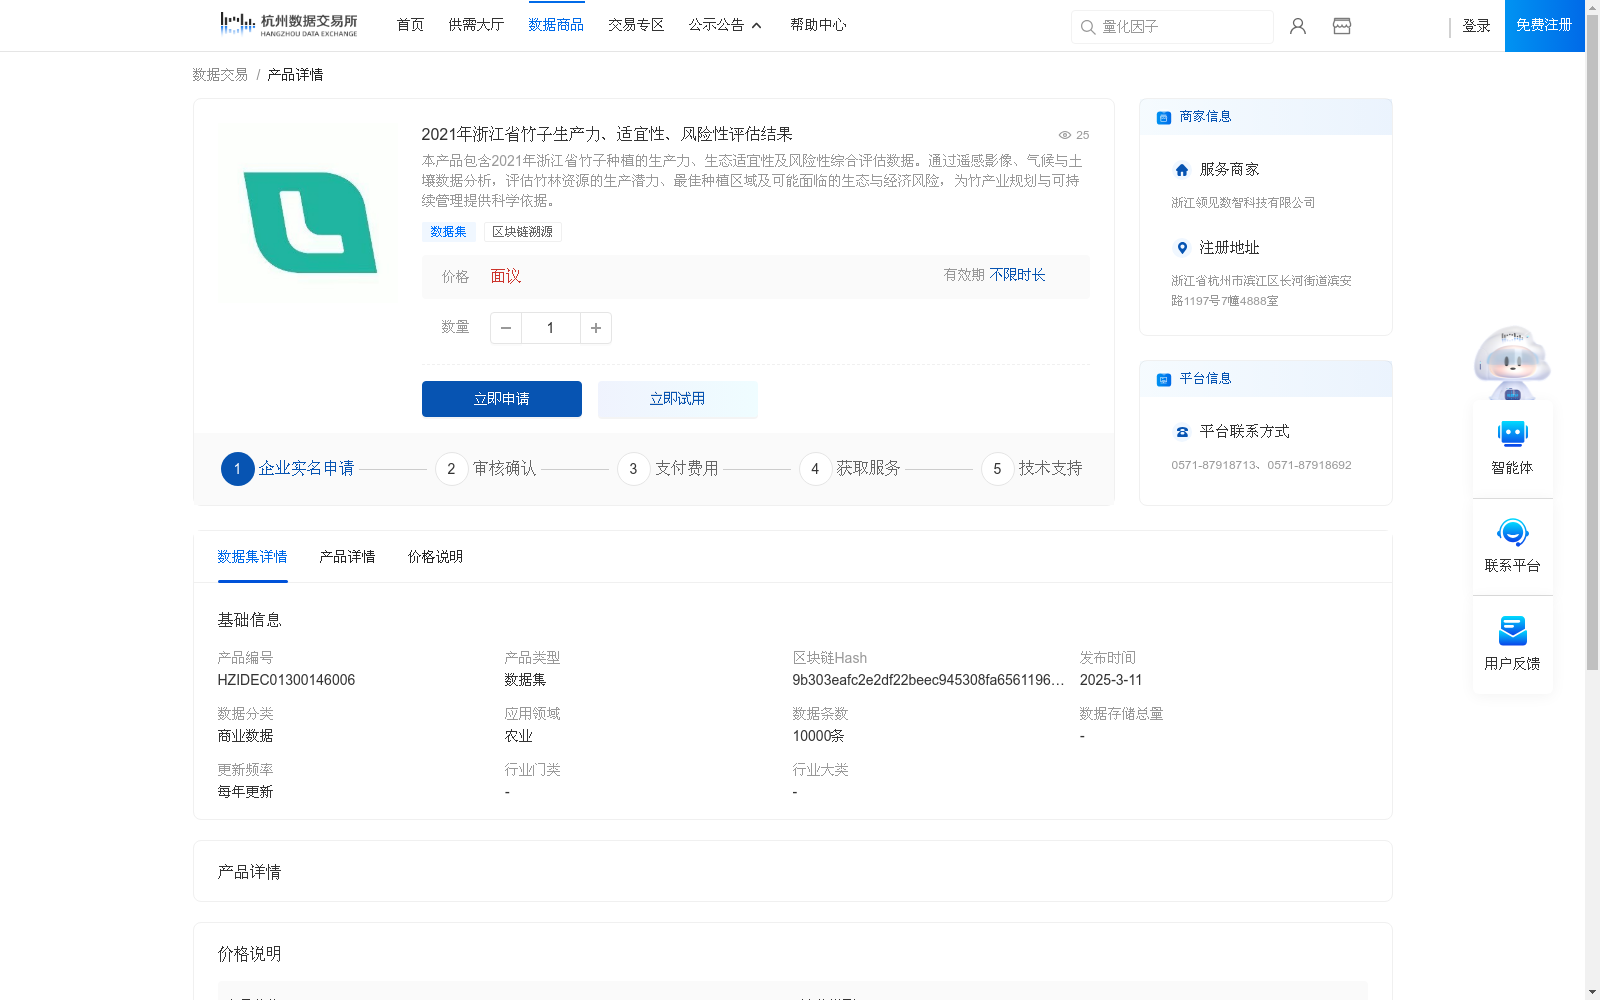Open 交易专区 navigation item
This screenshot has width=1600, height=1000.
coord(636,25)
